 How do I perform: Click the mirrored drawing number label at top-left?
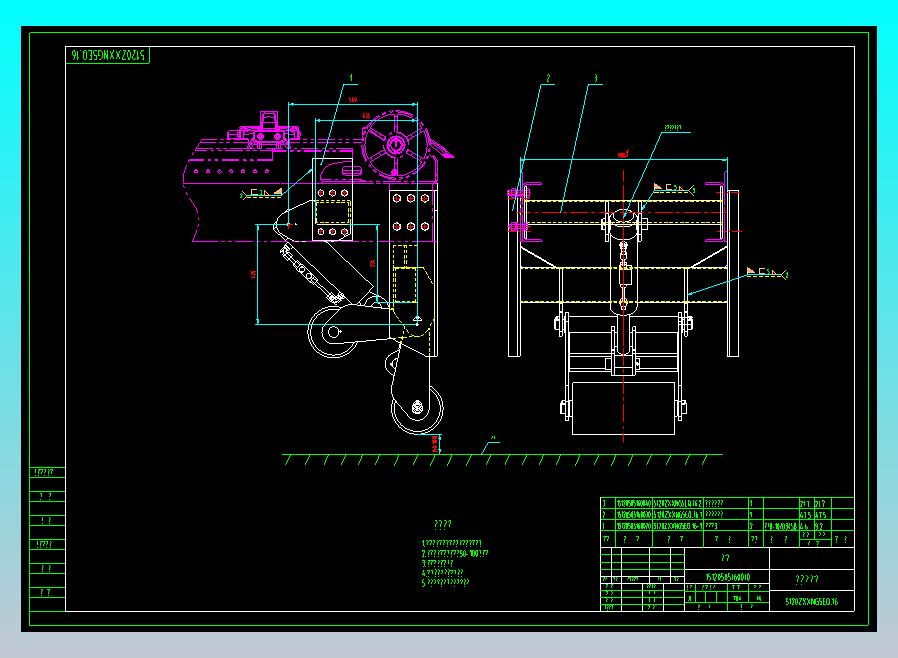click(x=108, y=55)
